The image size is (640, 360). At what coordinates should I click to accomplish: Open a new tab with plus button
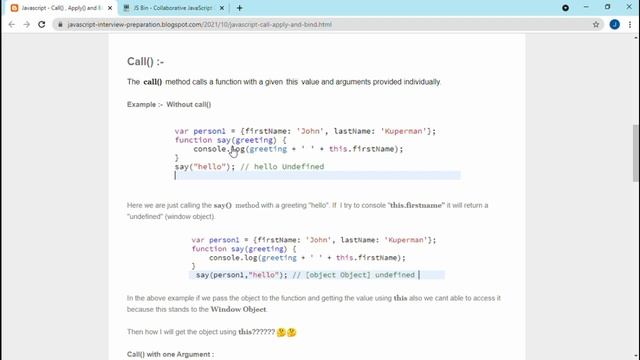point(240,8)
